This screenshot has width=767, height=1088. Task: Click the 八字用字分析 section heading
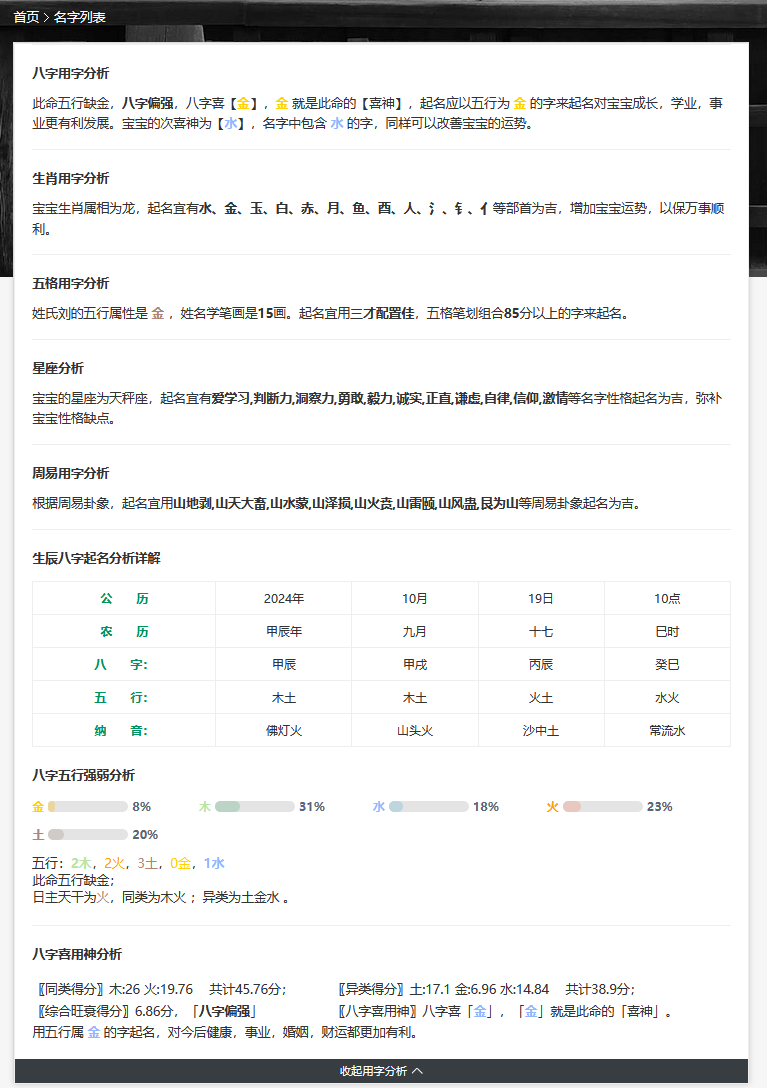[x=71, y=74]
